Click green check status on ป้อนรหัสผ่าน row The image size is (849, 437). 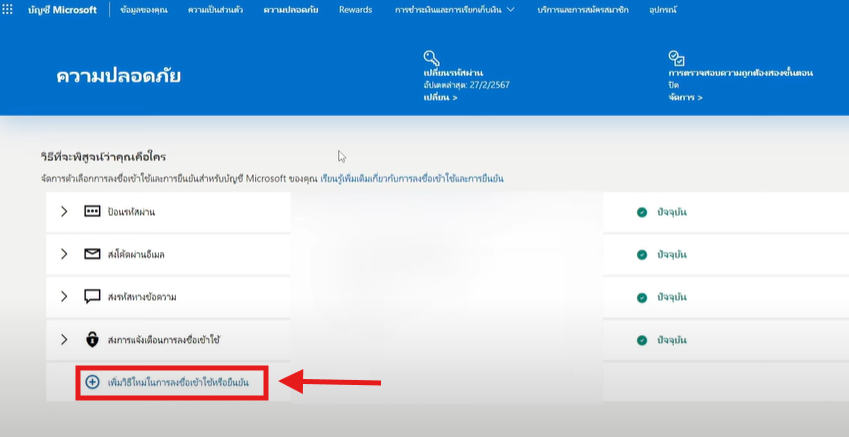click(x=642, y=212)
